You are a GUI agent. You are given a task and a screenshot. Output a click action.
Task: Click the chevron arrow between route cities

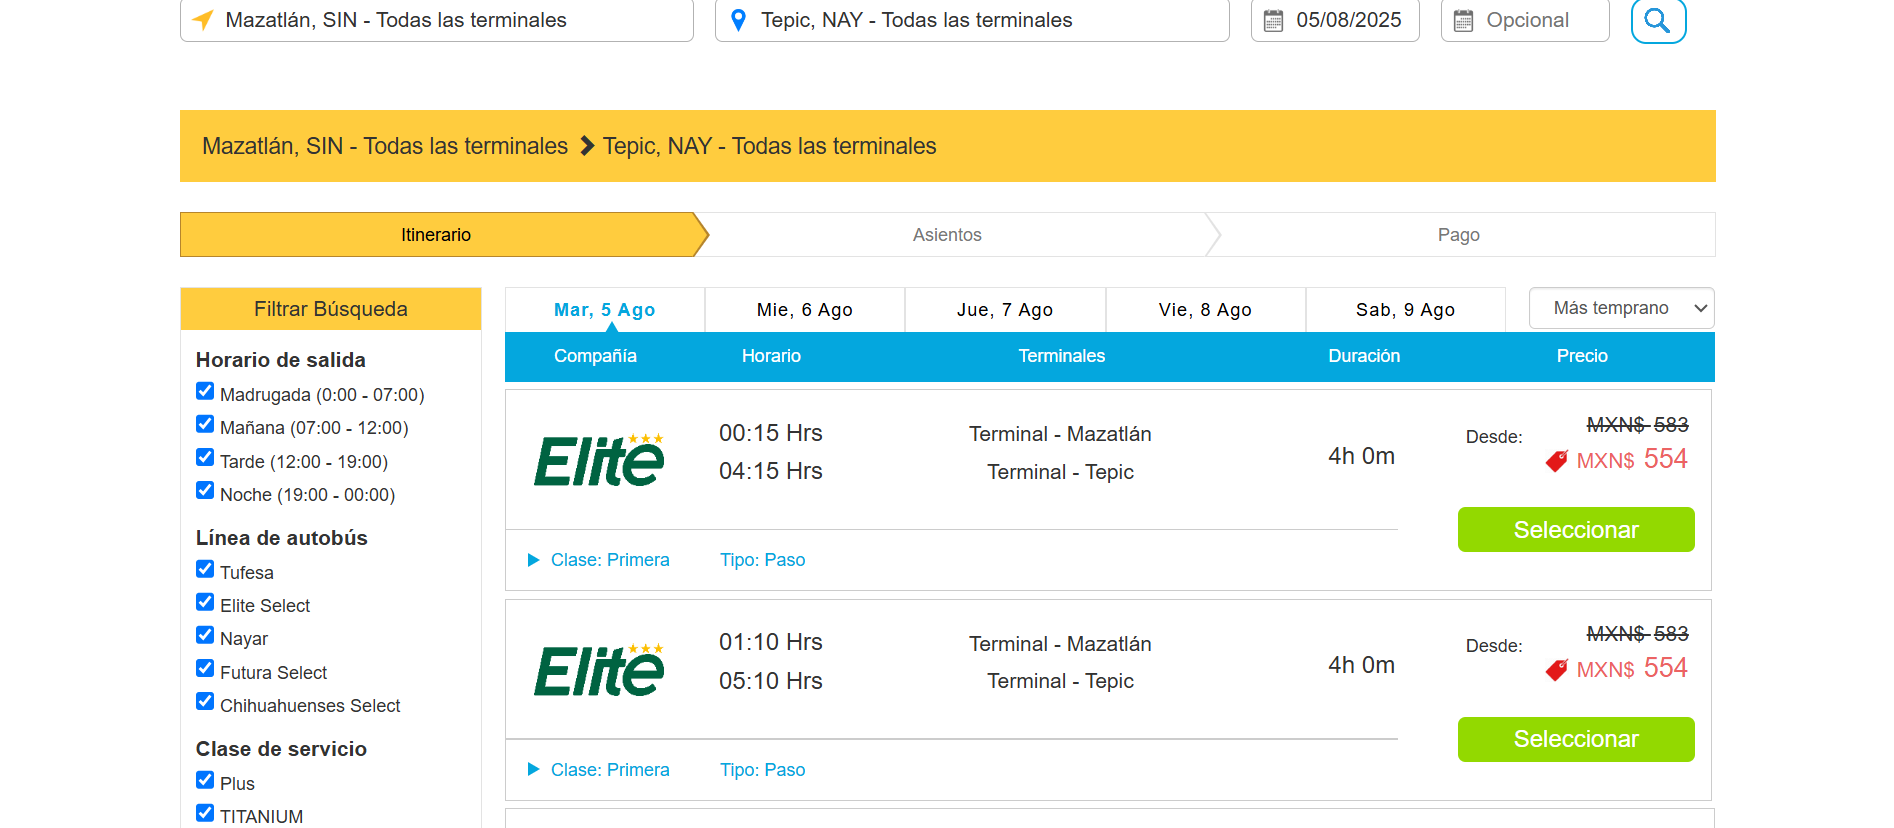[587, 146]
